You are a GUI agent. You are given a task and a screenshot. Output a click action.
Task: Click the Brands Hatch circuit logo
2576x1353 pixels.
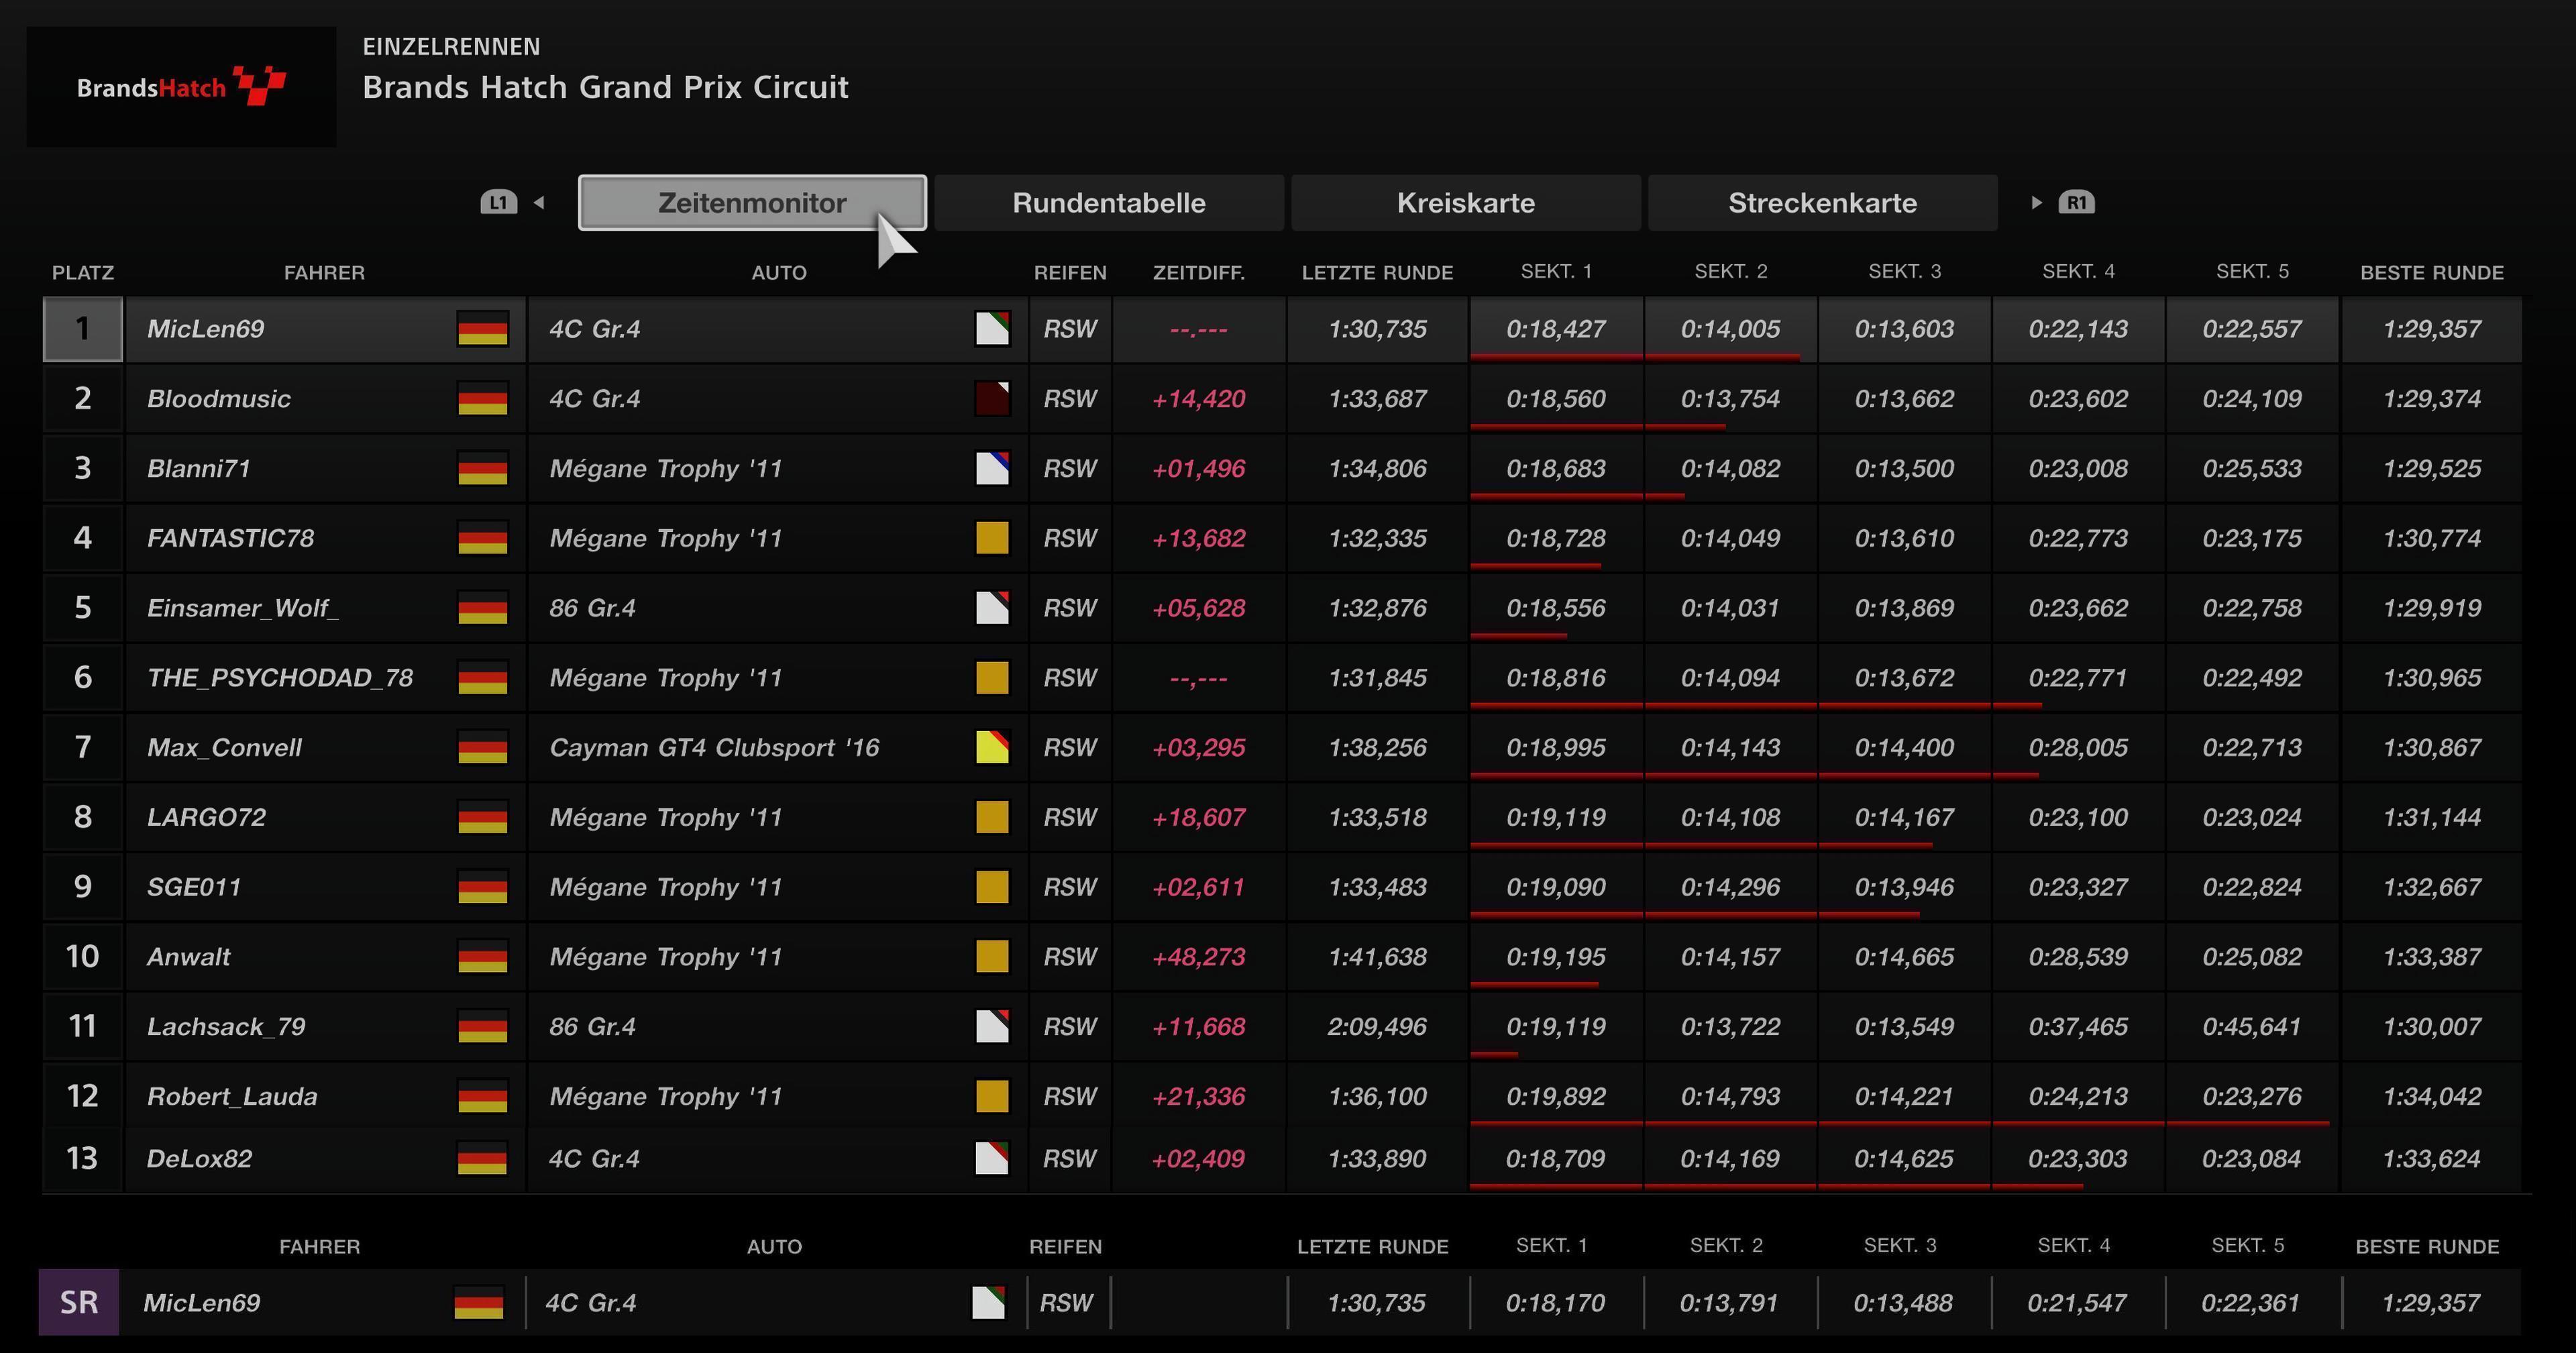(x=181, y=87)
